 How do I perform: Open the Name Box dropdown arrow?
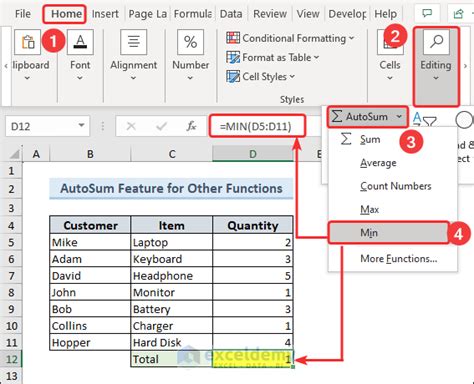pyautogui.click(x=81, y=125)
